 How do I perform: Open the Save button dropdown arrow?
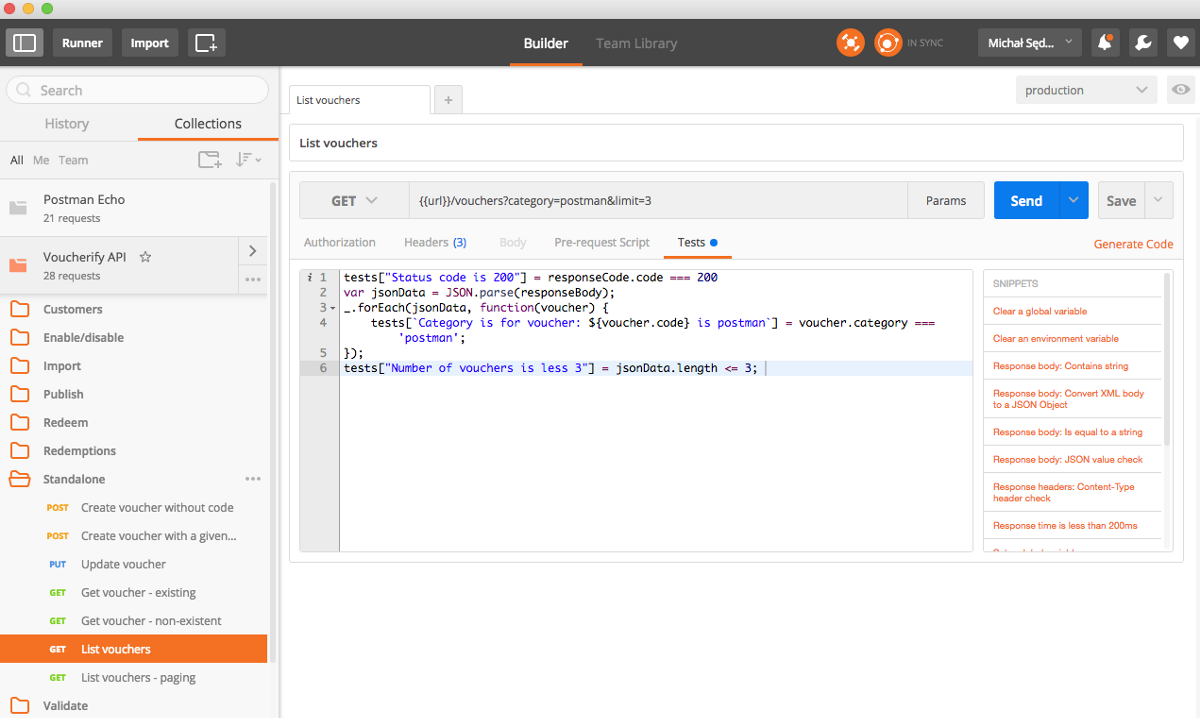coord(1159,200)
